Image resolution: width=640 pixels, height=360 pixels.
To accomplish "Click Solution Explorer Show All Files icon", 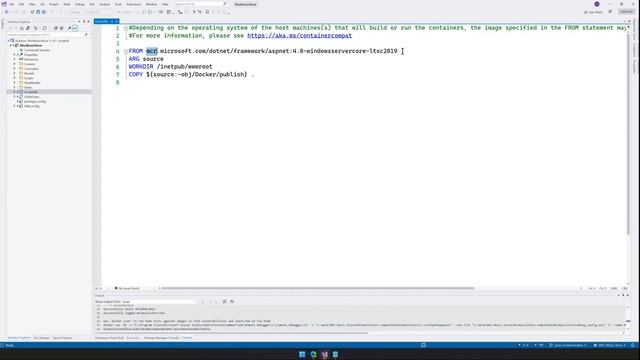I will tap(61, 28).
